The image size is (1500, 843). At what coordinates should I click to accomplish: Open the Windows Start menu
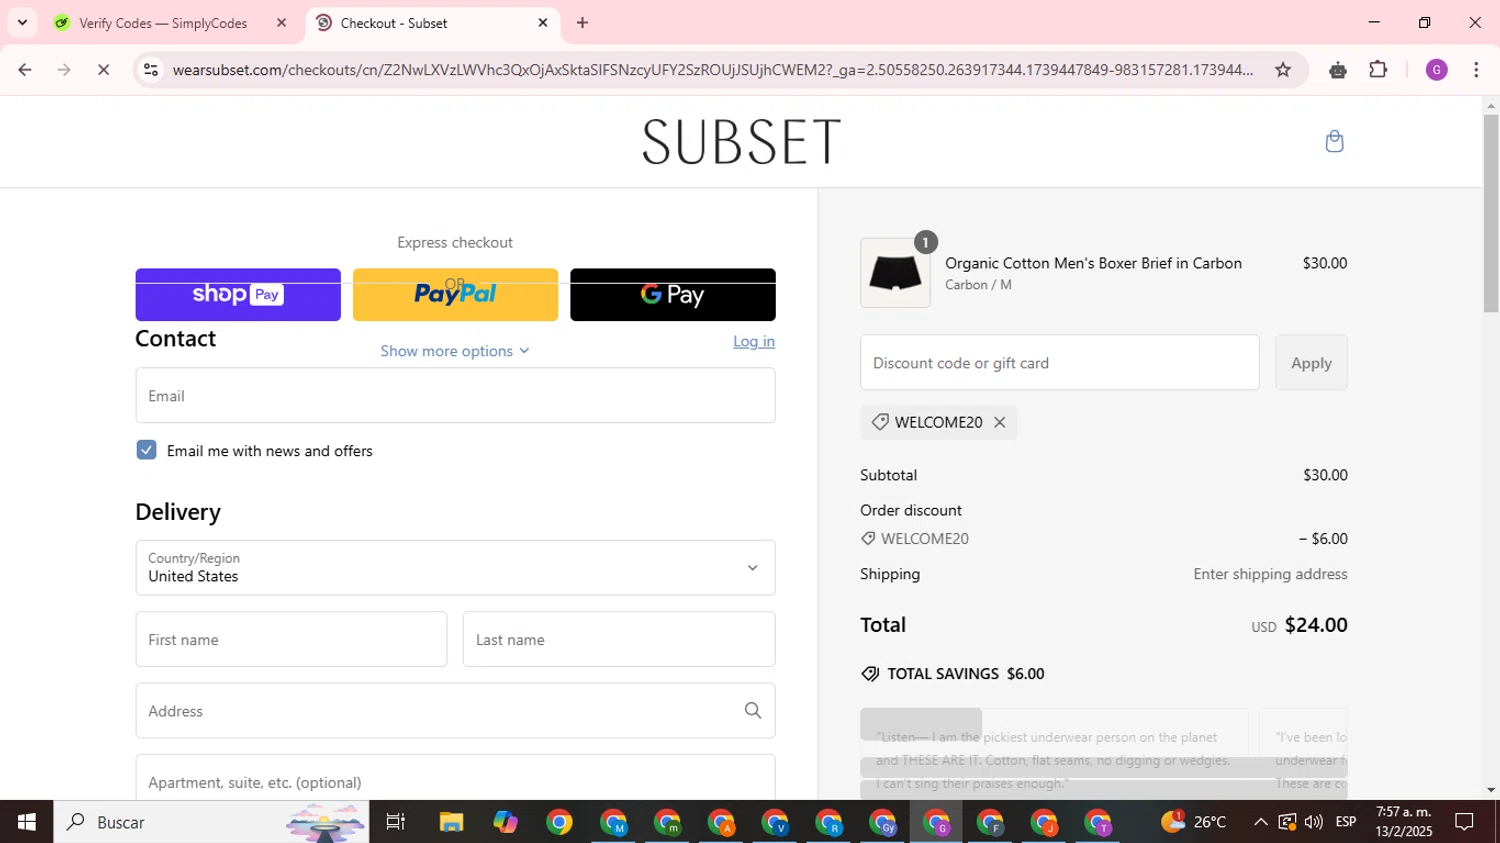[26, 822]
